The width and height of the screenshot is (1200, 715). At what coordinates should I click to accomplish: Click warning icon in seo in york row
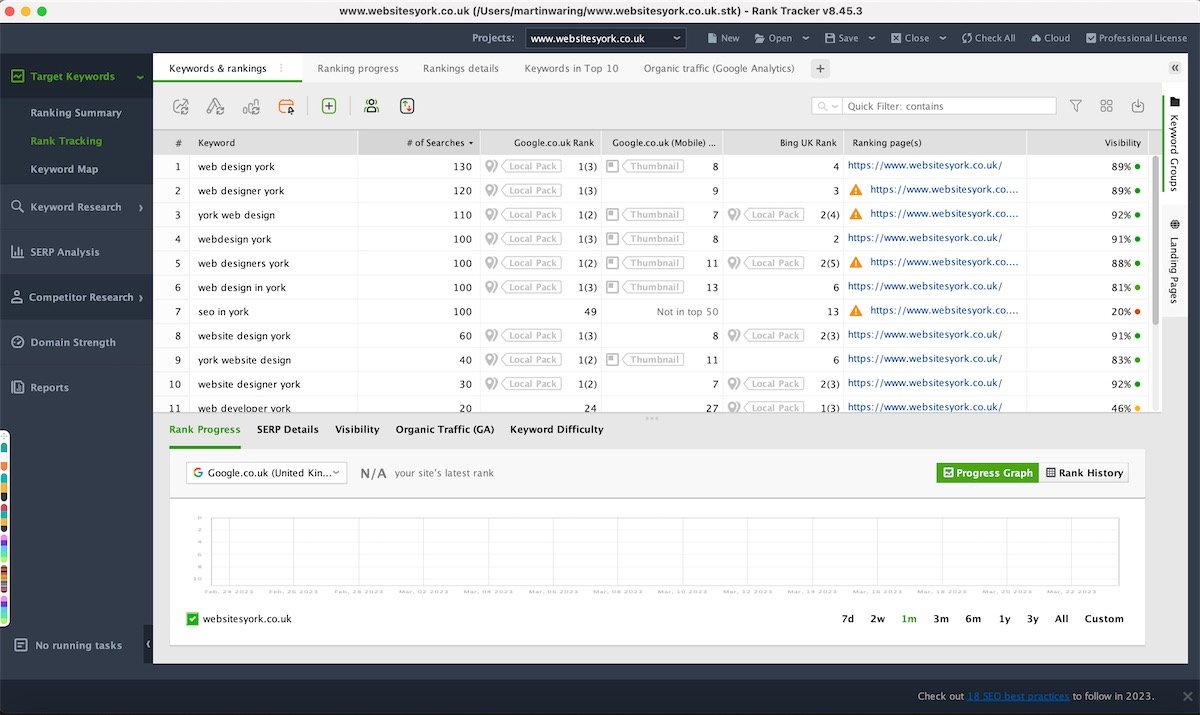point(855,311)
